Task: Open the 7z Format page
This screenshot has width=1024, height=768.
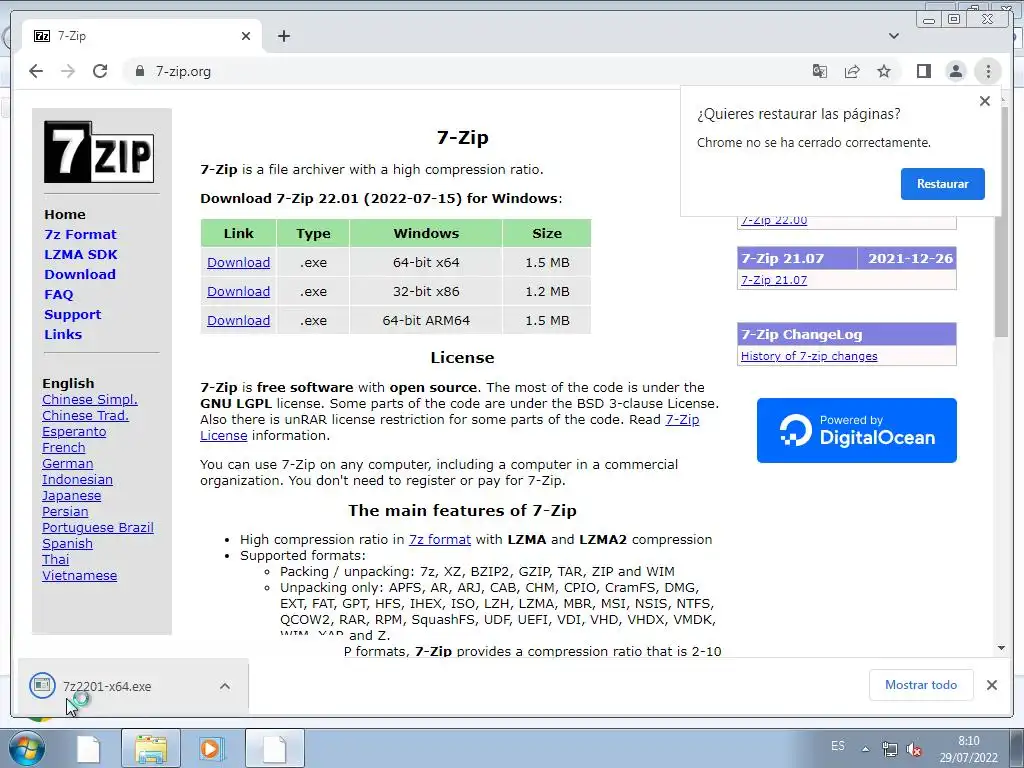Action: (80, 234)
